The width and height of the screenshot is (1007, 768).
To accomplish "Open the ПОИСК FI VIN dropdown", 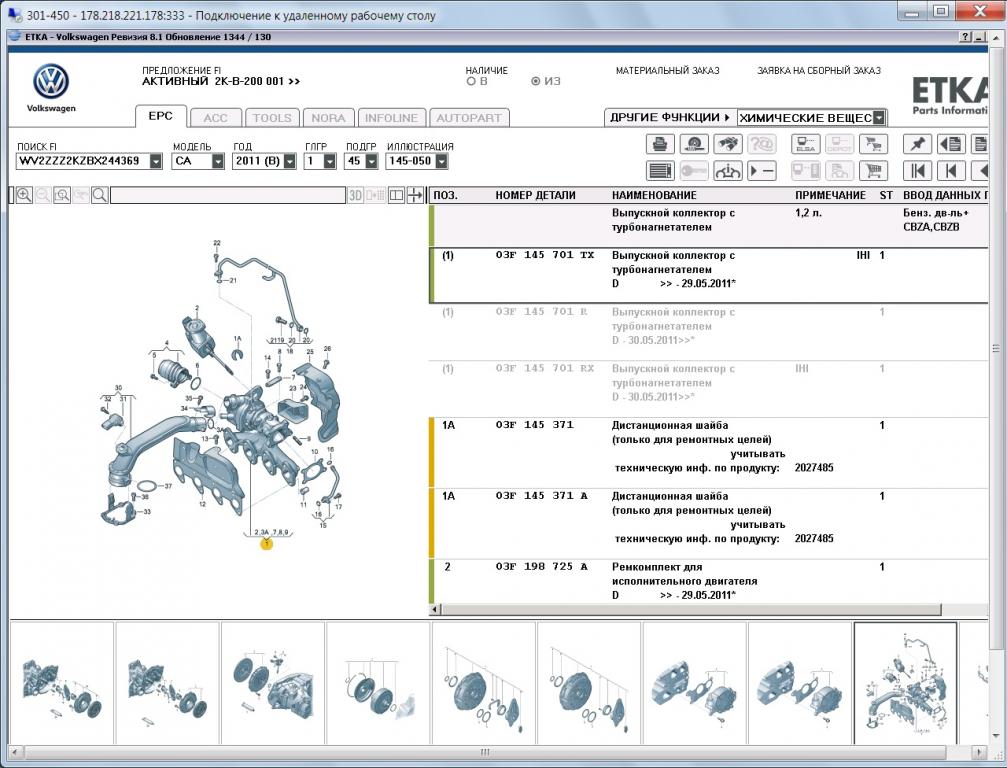I will point(156,161).
